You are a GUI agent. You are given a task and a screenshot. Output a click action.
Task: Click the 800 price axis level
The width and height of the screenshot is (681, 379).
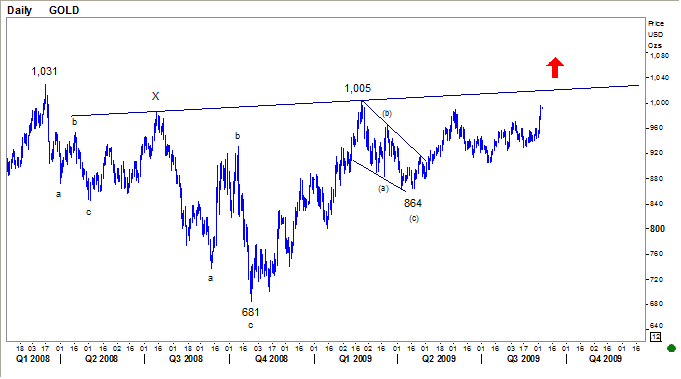658,228
